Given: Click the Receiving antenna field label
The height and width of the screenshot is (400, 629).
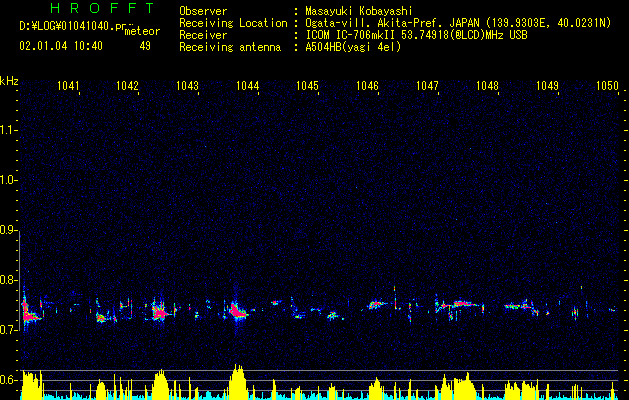Looking at the screenshot, I should click(x=230, y=47).
